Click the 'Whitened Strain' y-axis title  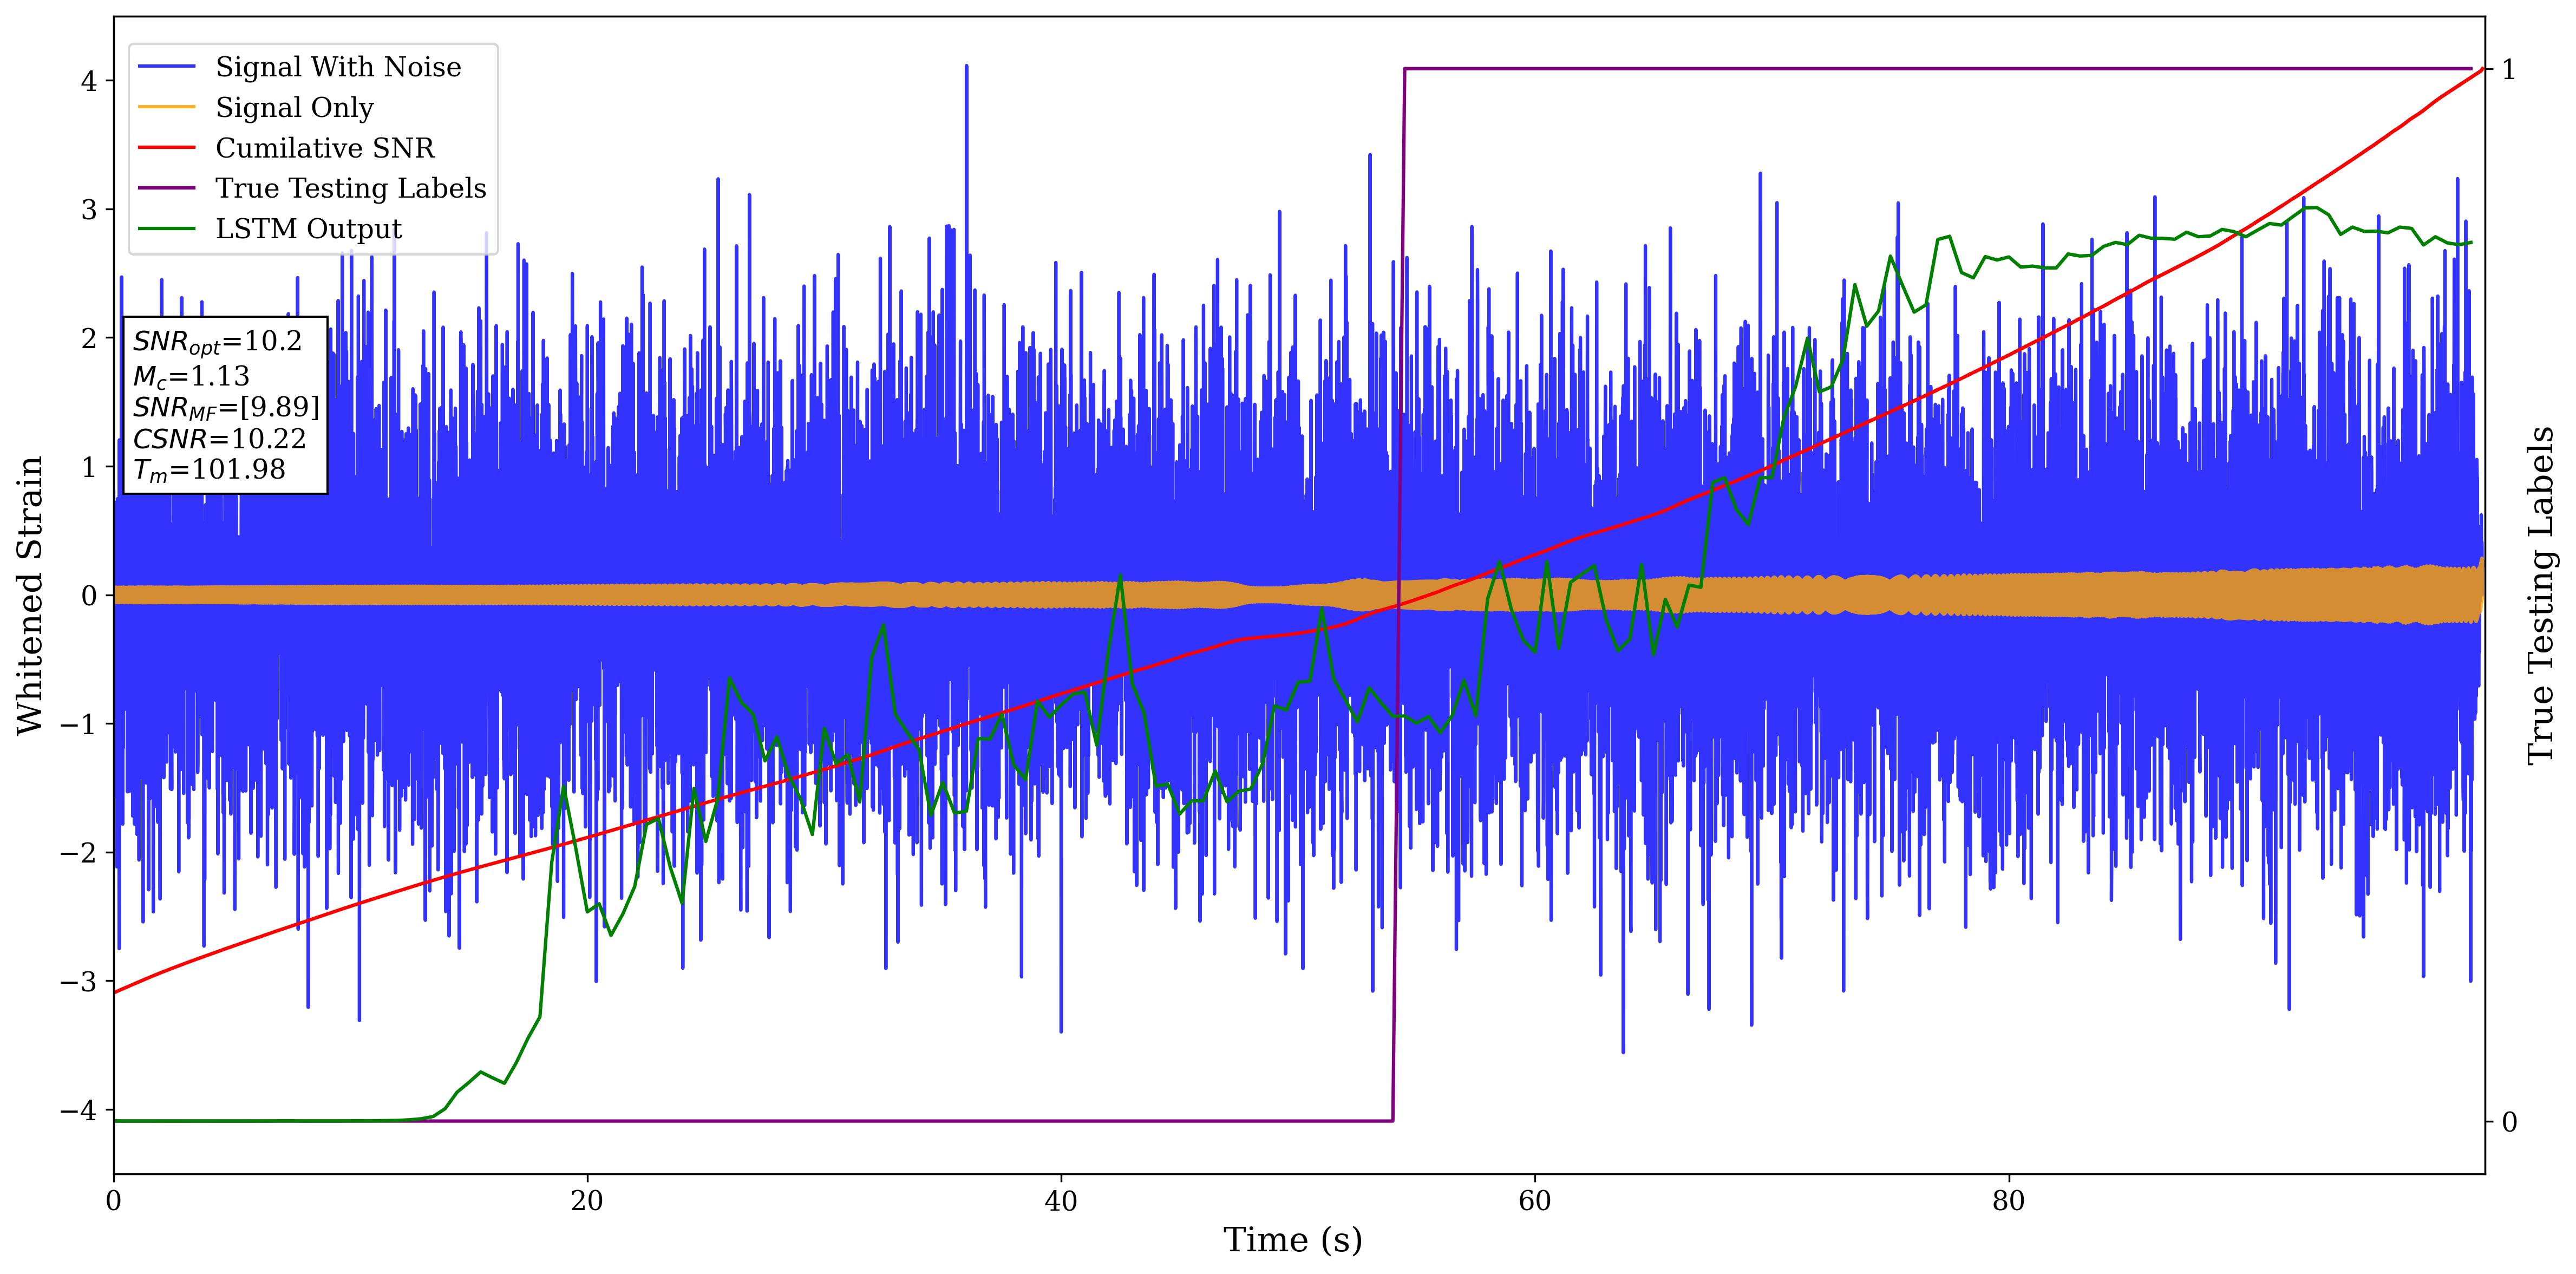(30, 595)
